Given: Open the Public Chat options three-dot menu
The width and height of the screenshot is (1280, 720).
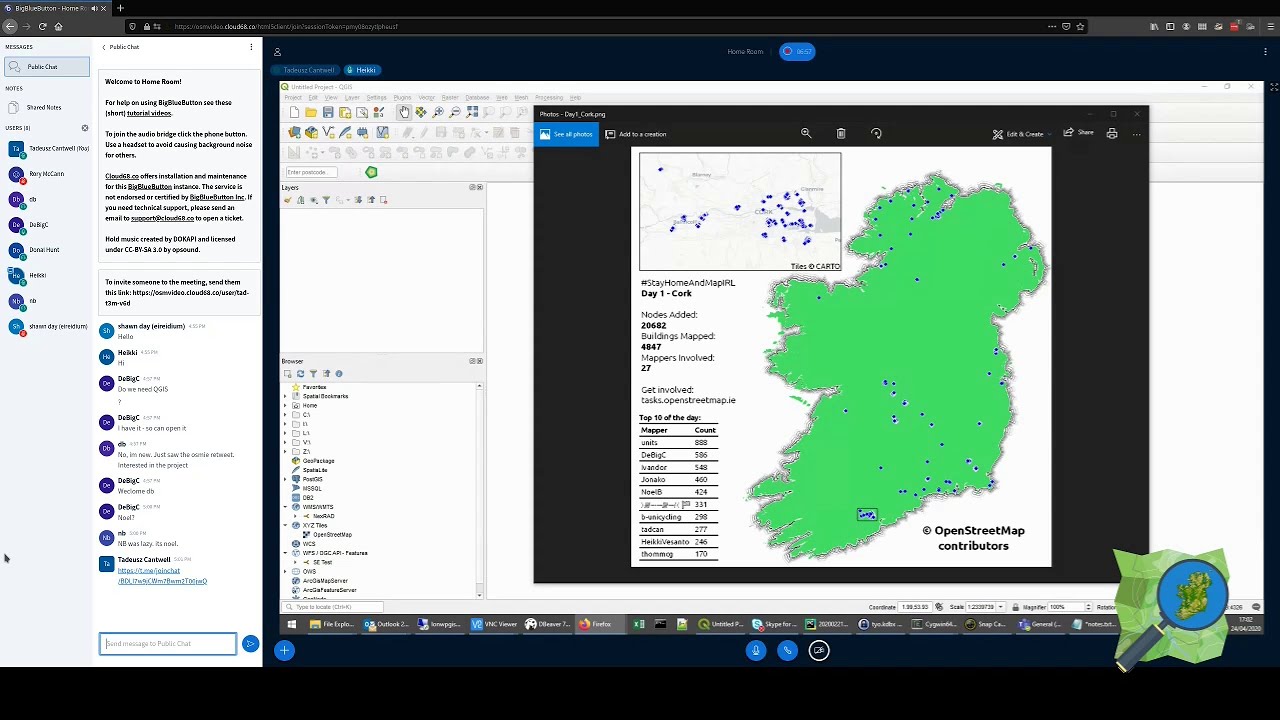Looking at the screenshot, I should click(251, 47).
